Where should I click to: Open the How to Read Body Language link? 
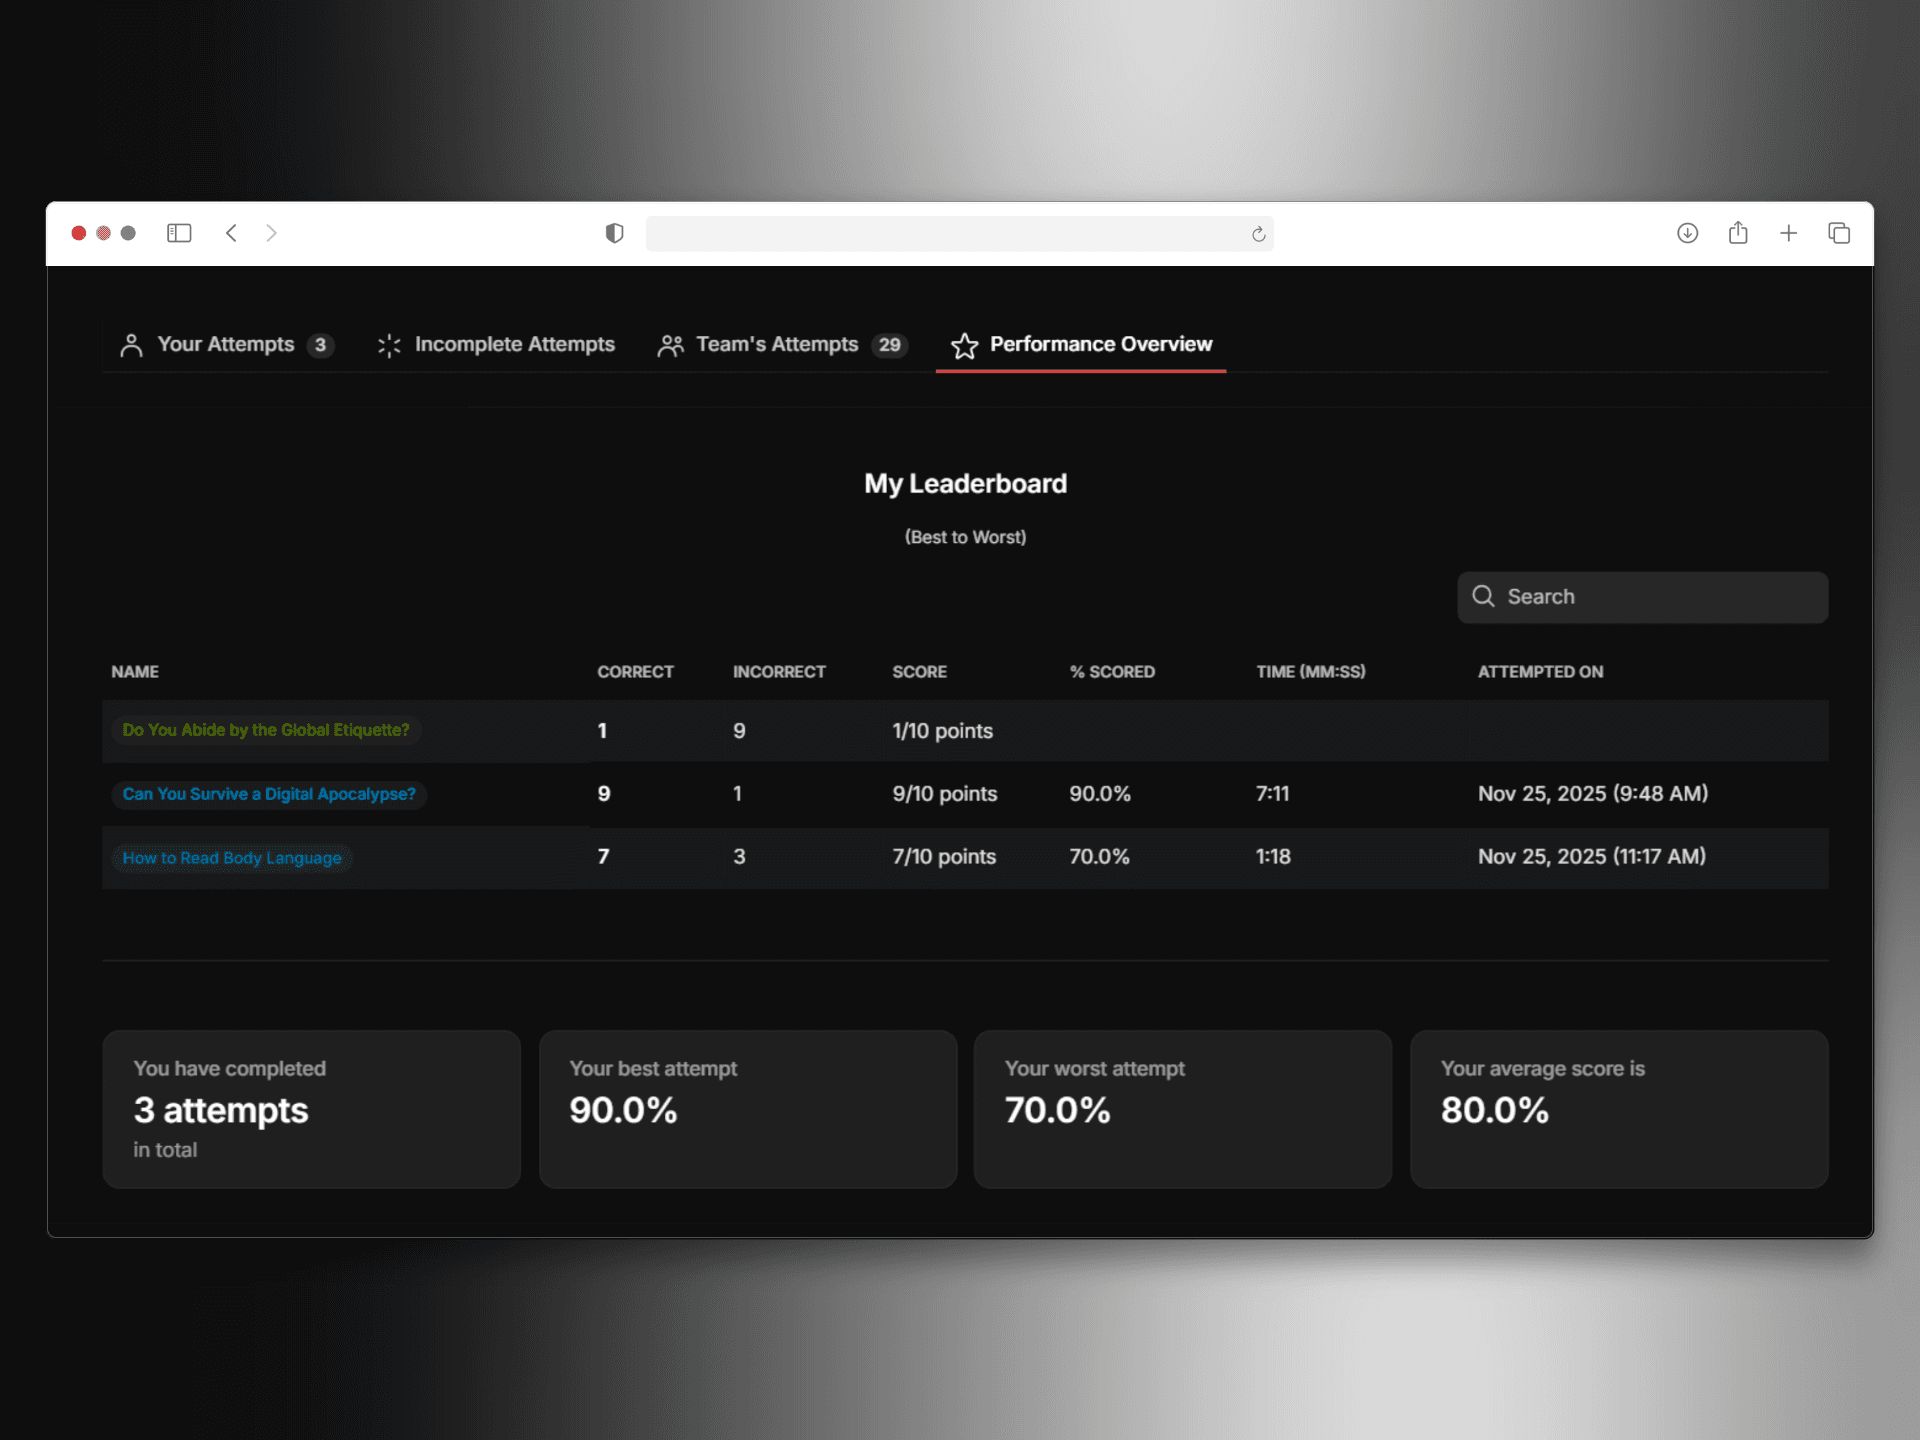pos(232,858)
